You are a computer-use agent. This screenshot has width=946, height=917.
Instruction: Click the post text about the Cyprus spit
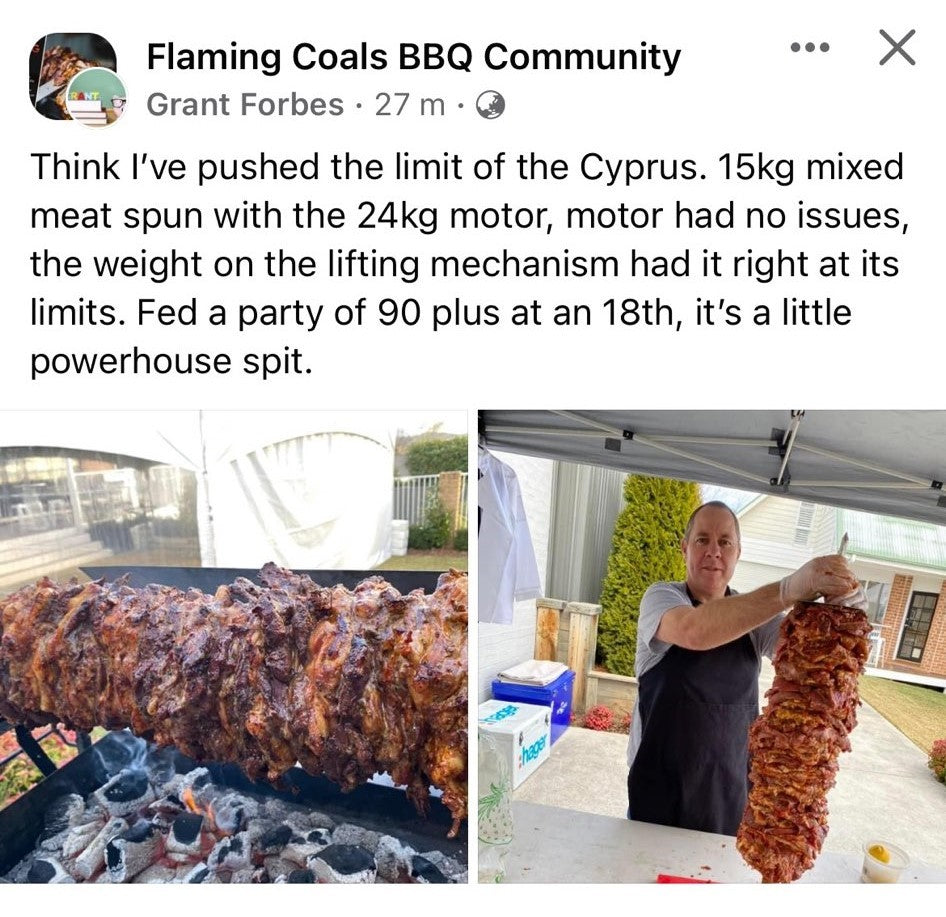tap(469, 264)
